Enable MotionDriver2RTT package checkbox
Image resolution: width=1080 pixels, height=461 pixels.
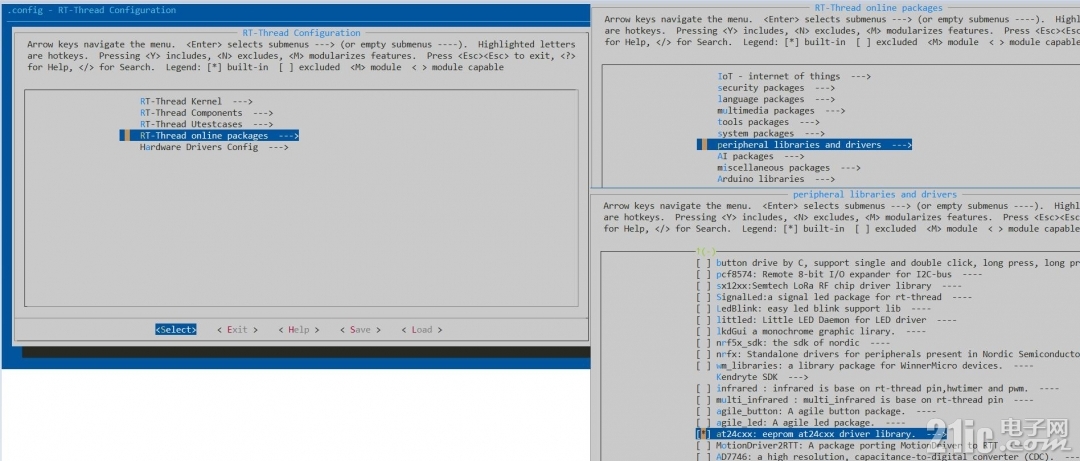pos(703,446)
